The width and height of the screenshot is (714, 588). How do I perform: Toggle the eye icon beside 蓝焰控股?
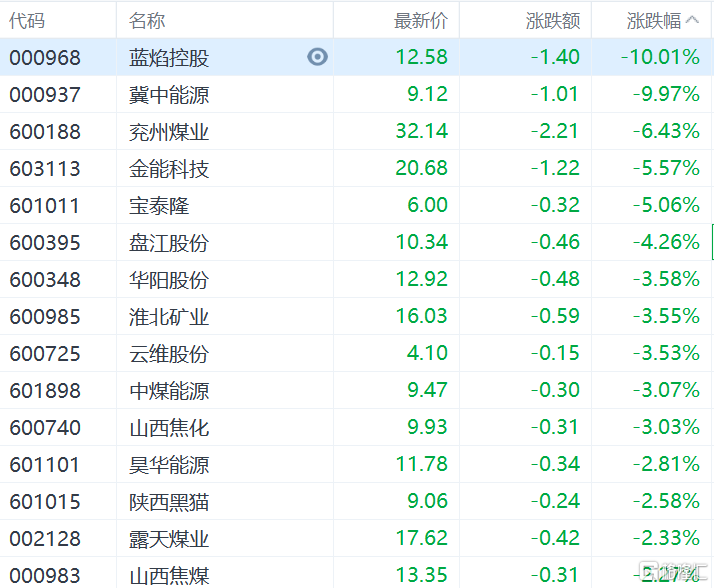coord(317,57)
